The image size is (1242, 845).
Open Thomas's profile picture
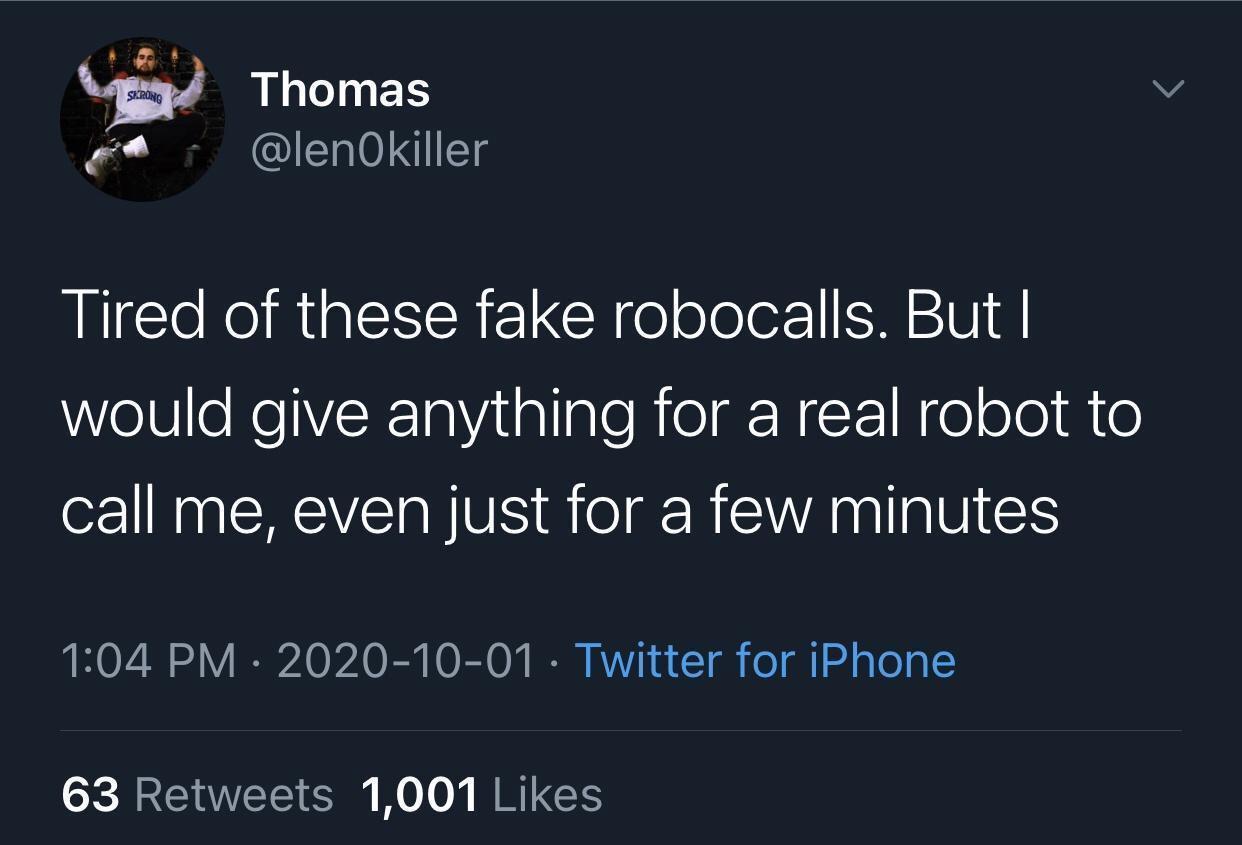141,118
